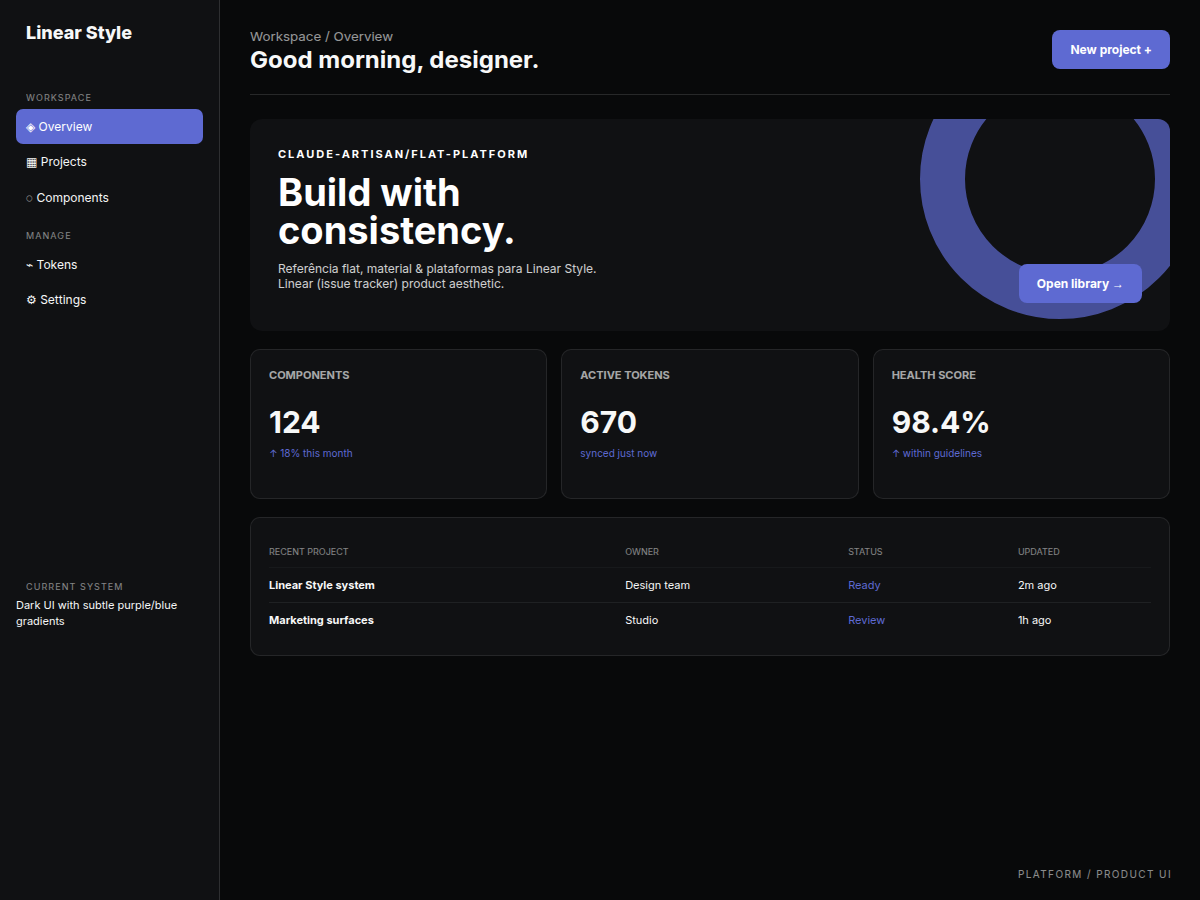
Task: Click the Owner column header
Action: click(642, 552)
